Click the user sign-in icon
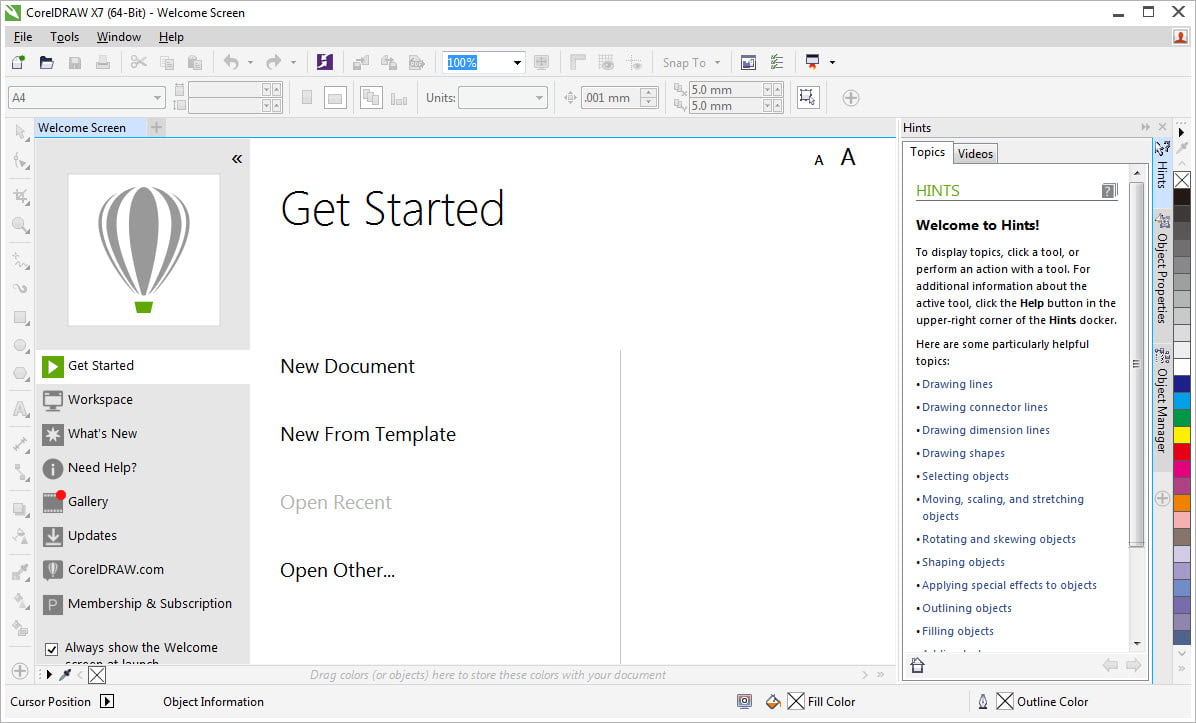The height and width of the screenshot is (723, 1196). [x=1181, y=37]
